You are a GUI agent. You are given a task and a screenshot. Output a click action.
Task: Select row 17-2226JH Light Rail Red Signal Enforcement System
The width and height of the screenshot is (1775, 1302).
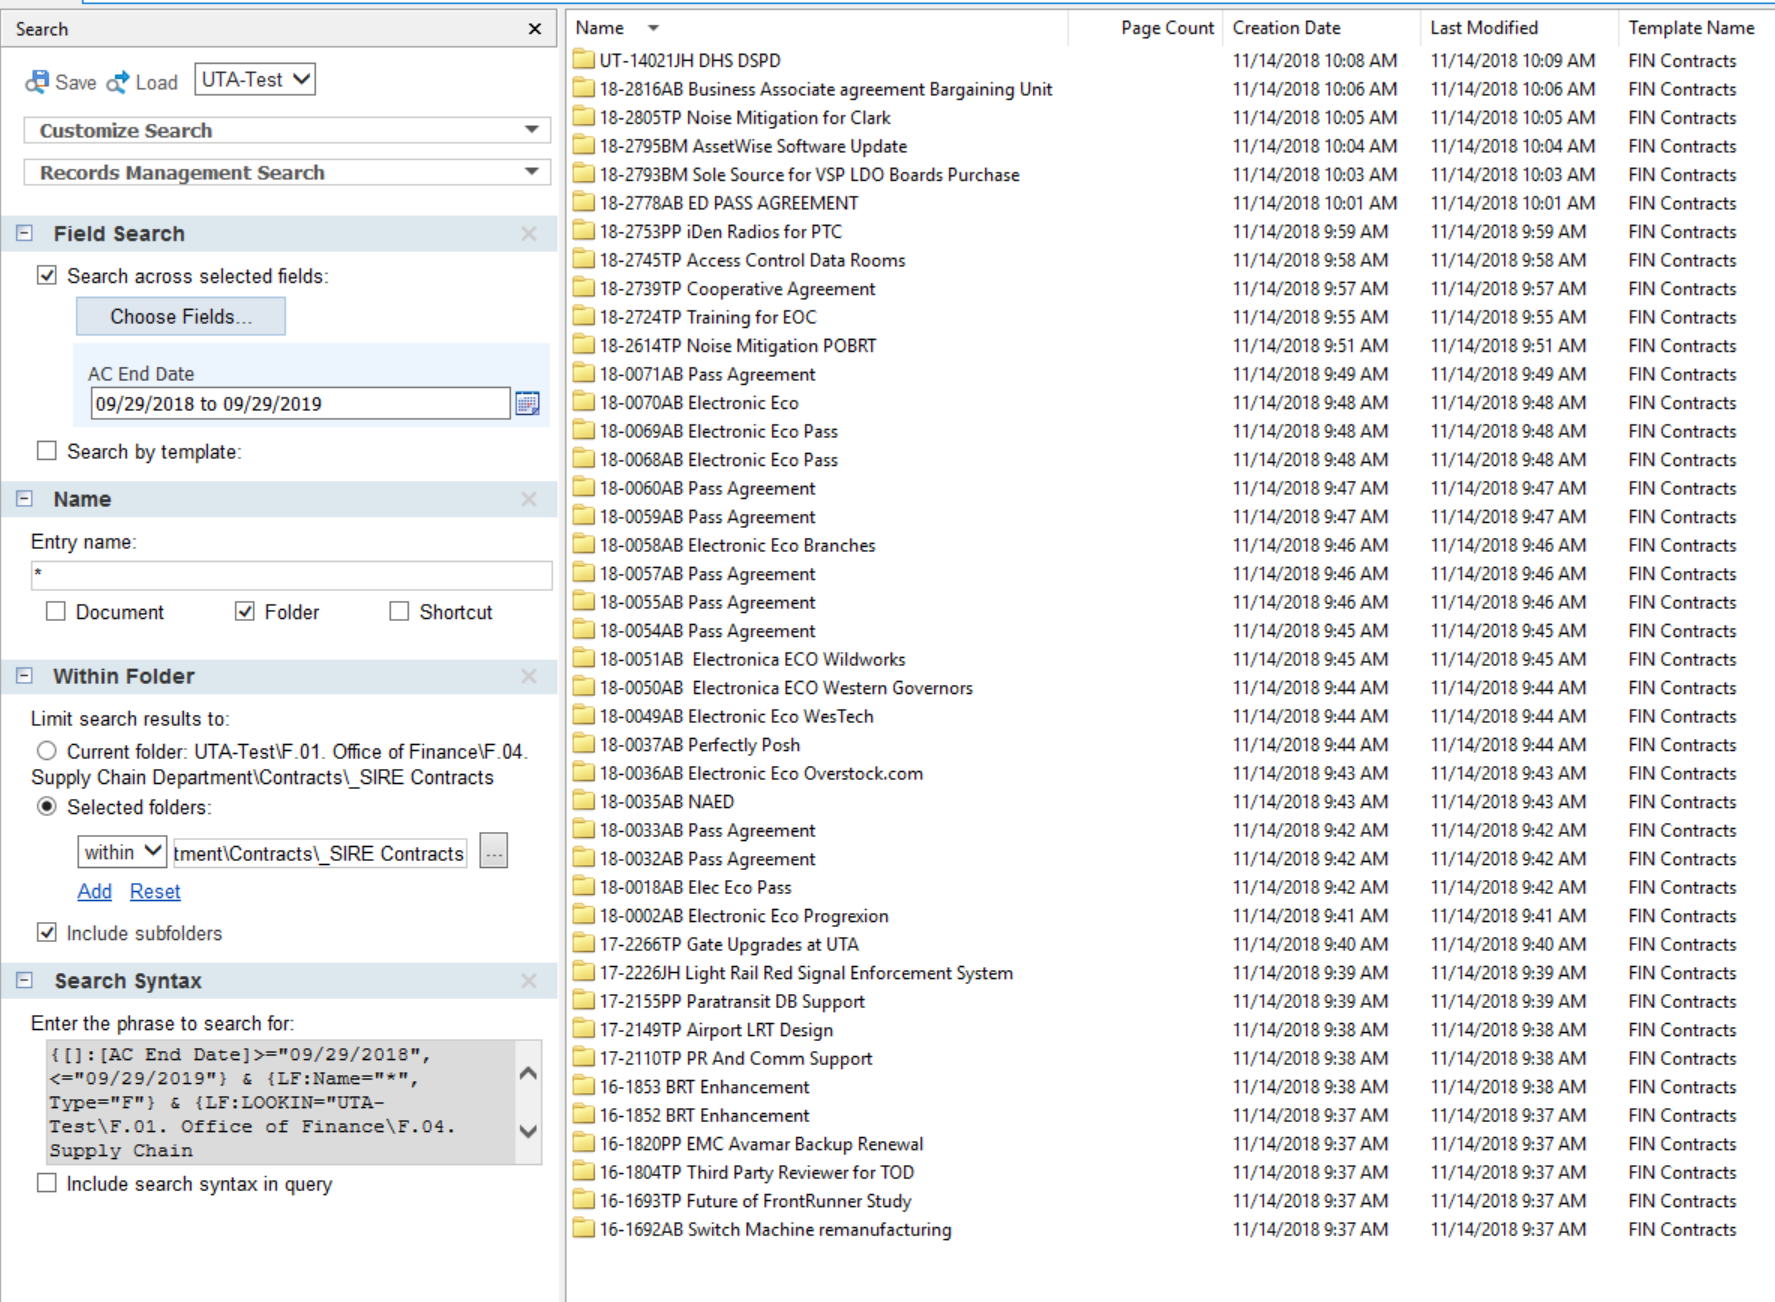click(806, 973)
